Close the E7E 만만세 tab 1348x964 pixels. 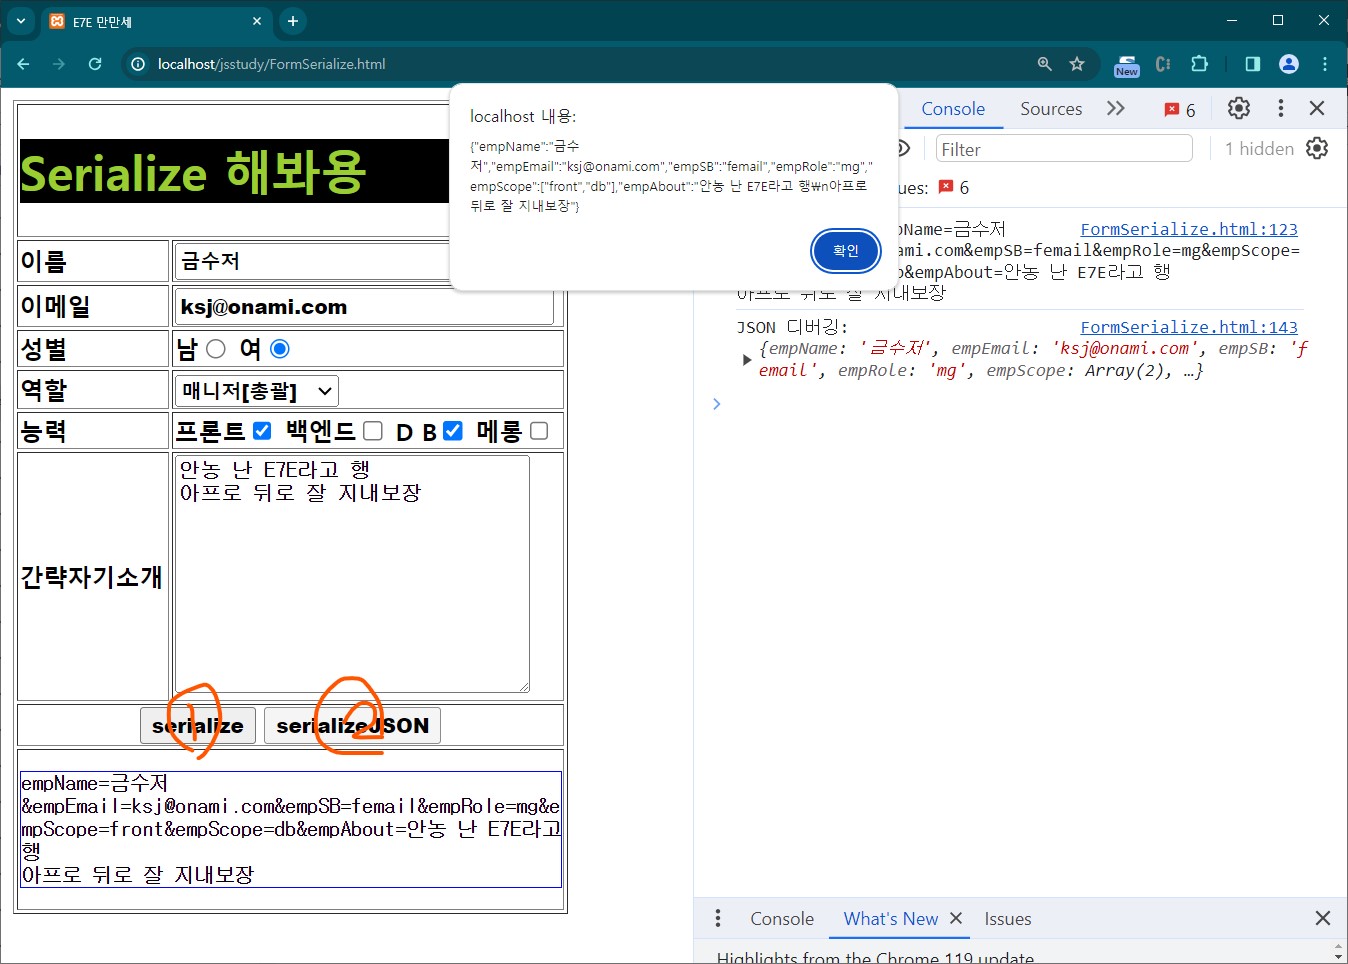point(257,21)
